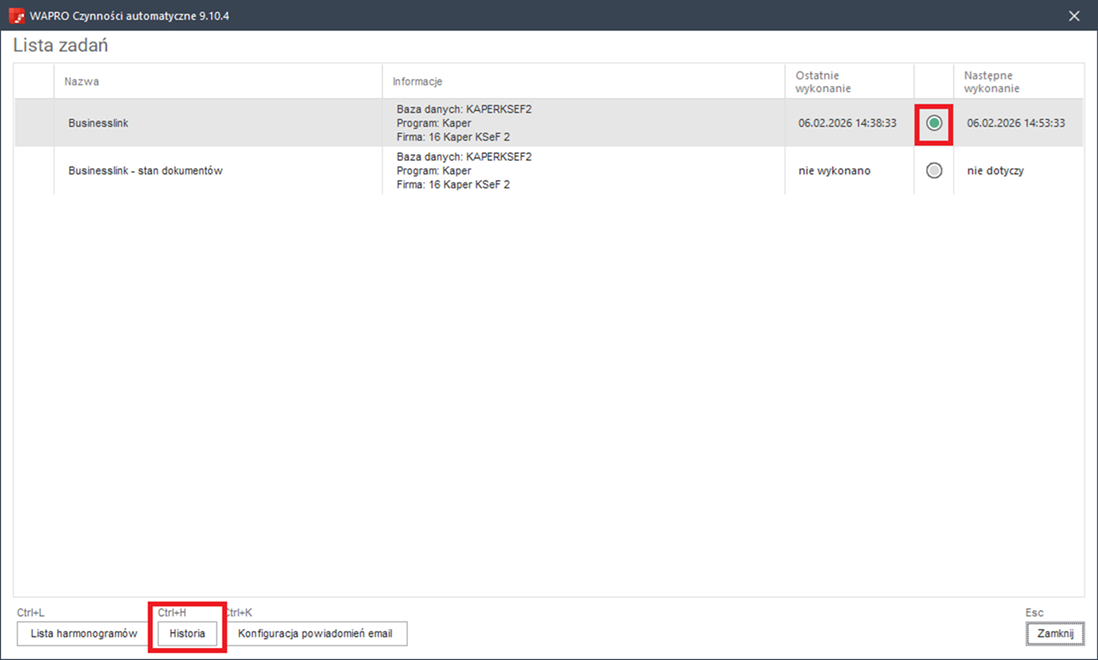This screenshot has height=660, width=1098.
Task: Close the window with the title bar X
Action: [1075, 16]
